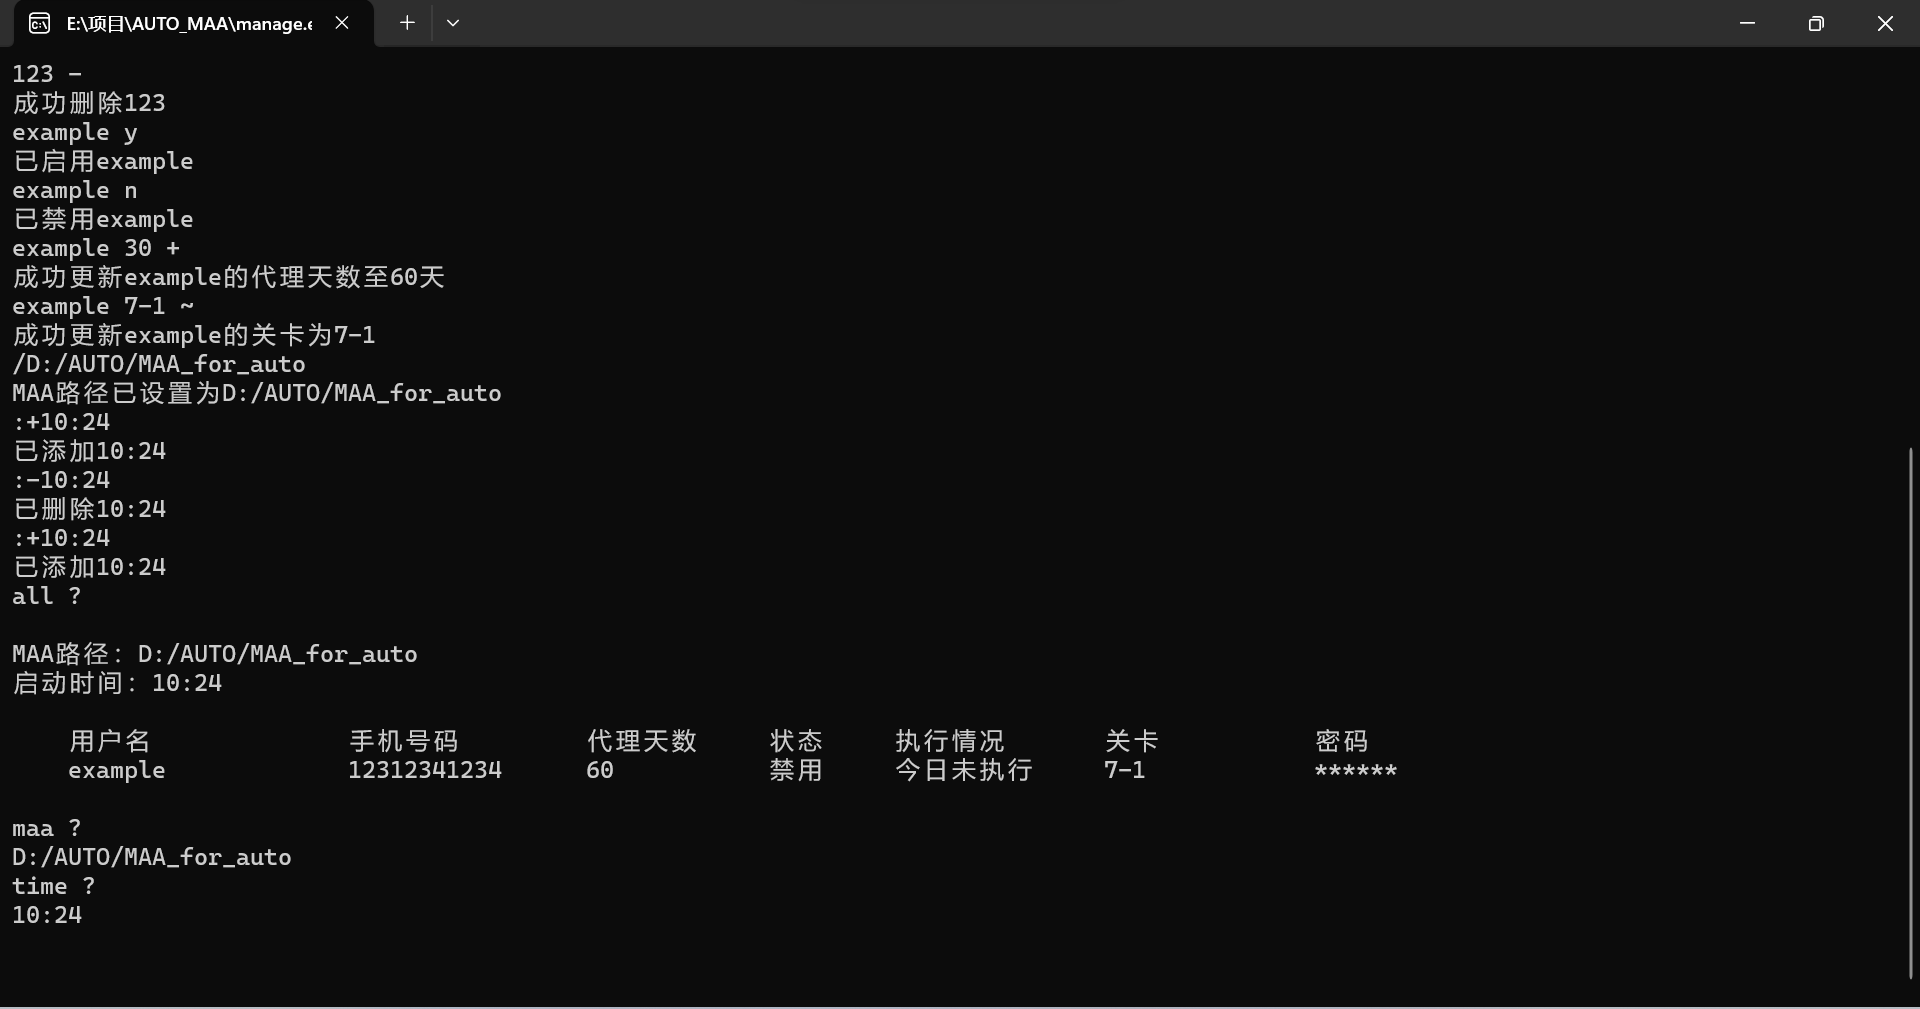
Task: Expand the new tab profile dropdown chevron
Action: pos(453,23)
